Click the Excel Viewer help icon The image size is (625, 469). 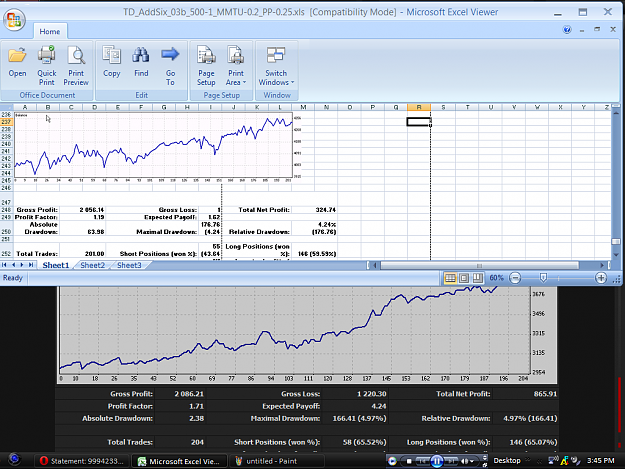click(x=567, y=29)
